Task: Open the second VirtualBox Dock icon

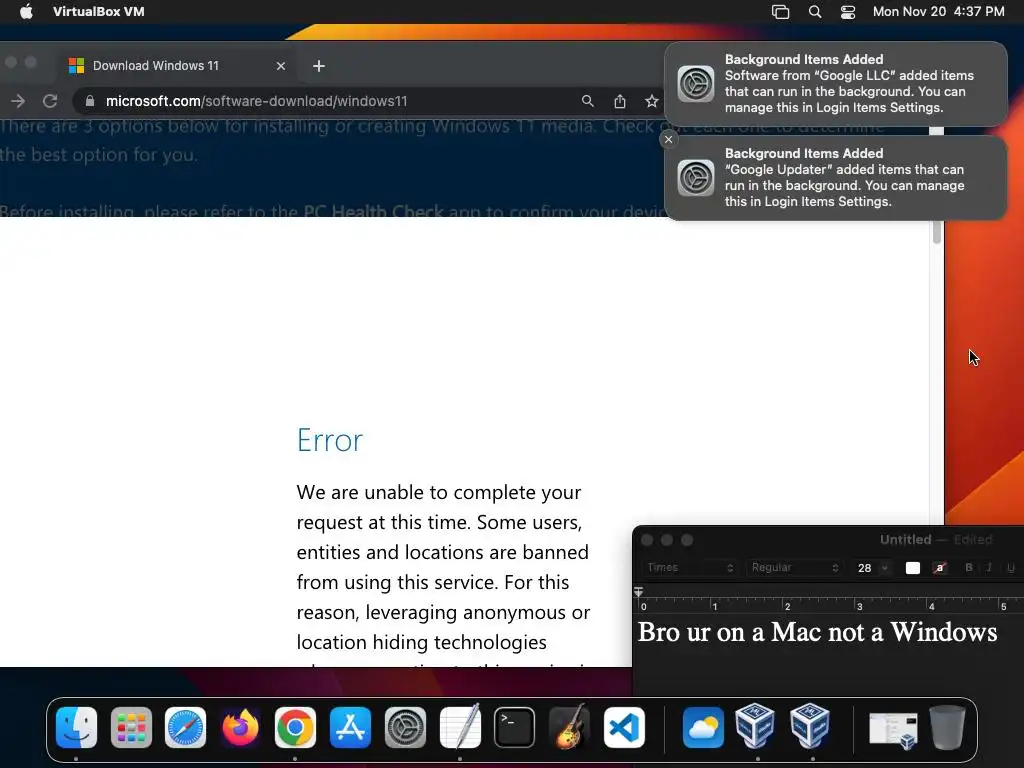Action: [810, 726]
